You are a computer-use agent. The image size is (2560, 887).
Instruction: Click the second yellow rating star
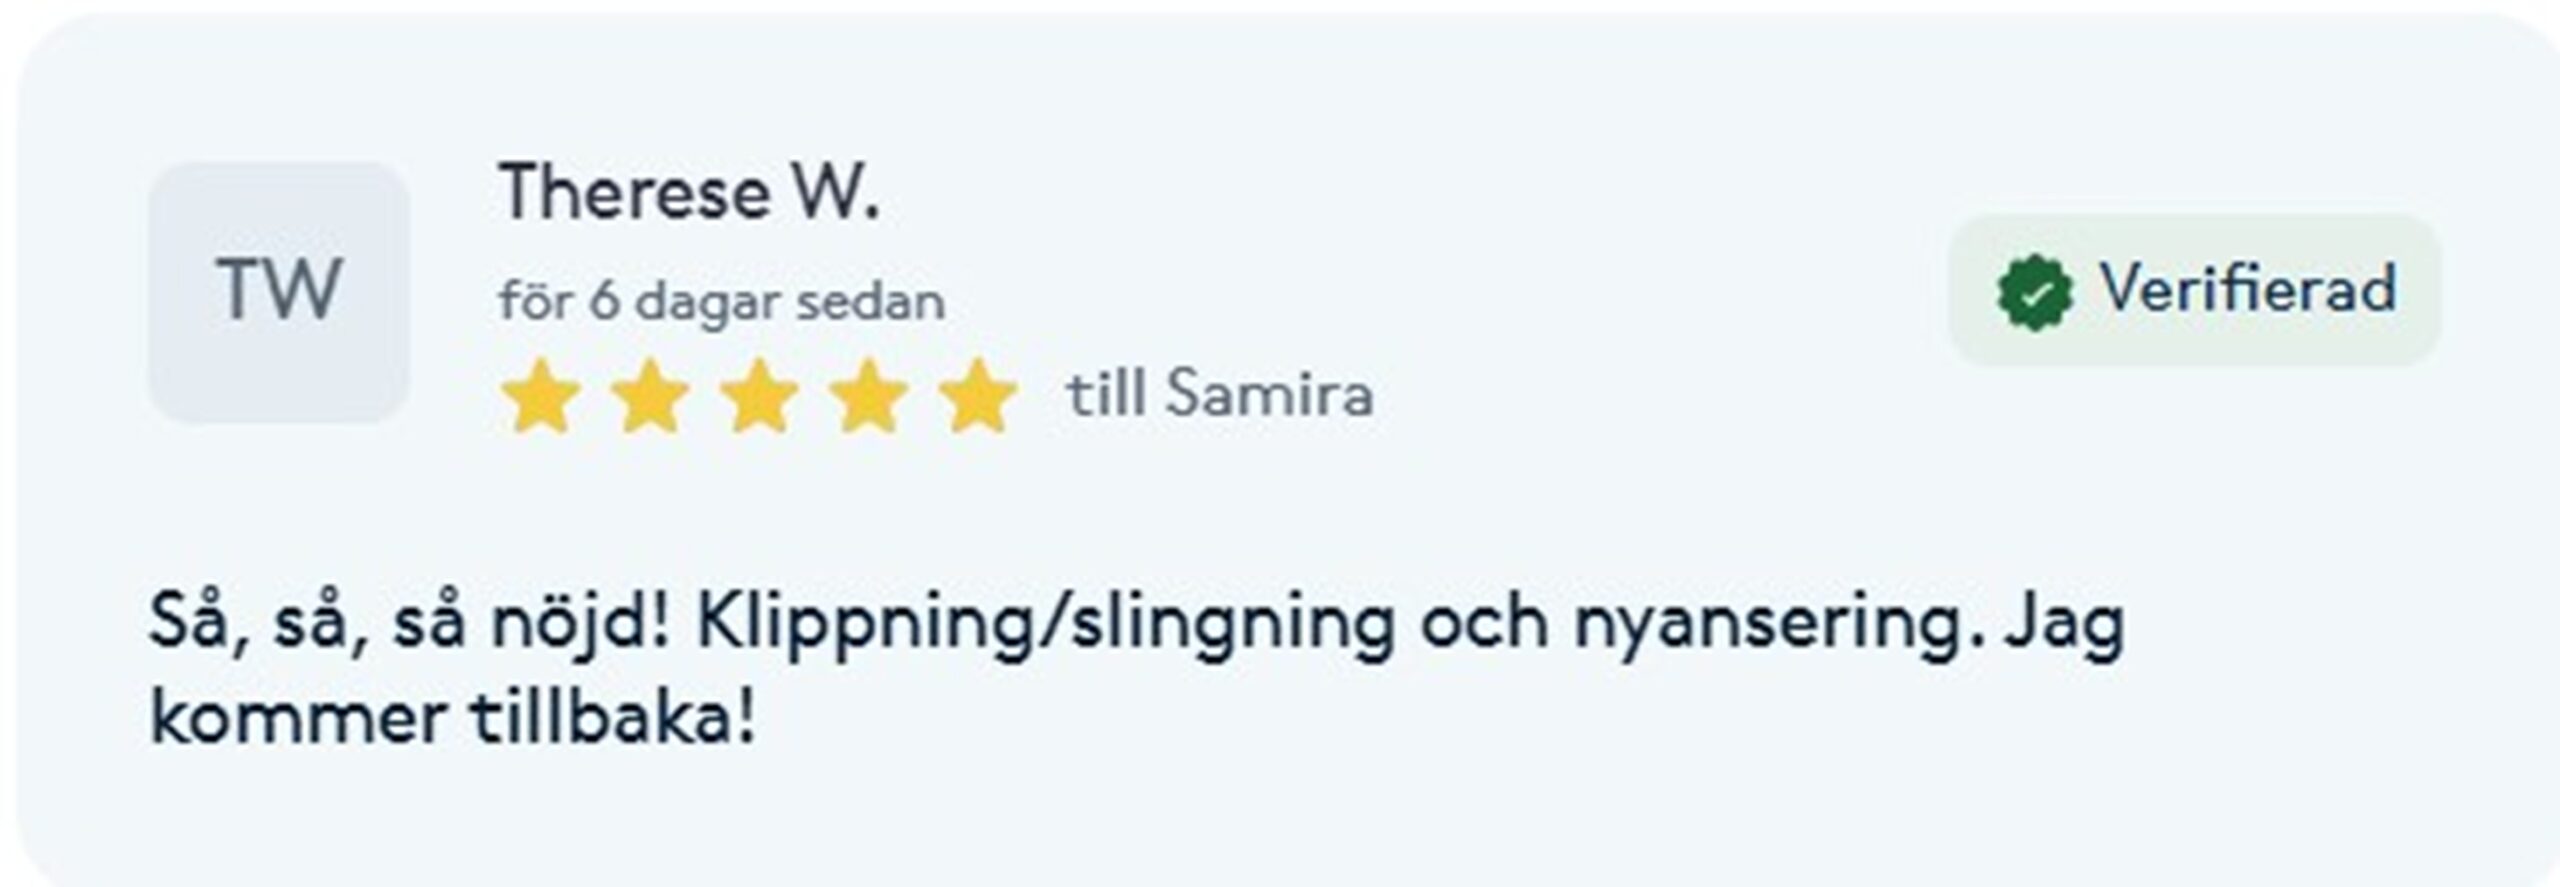click(x=650, y=396)
